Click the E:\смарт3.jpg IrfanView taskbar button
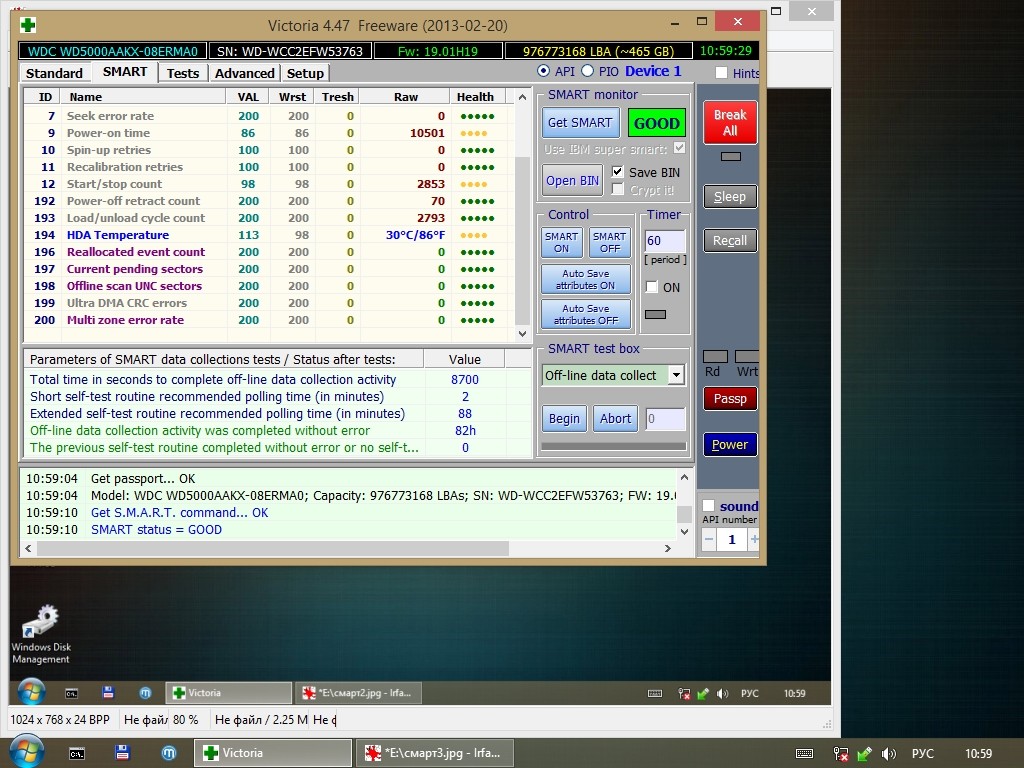The height and width of the screenshot is (768, 1024). pos(434,753)
